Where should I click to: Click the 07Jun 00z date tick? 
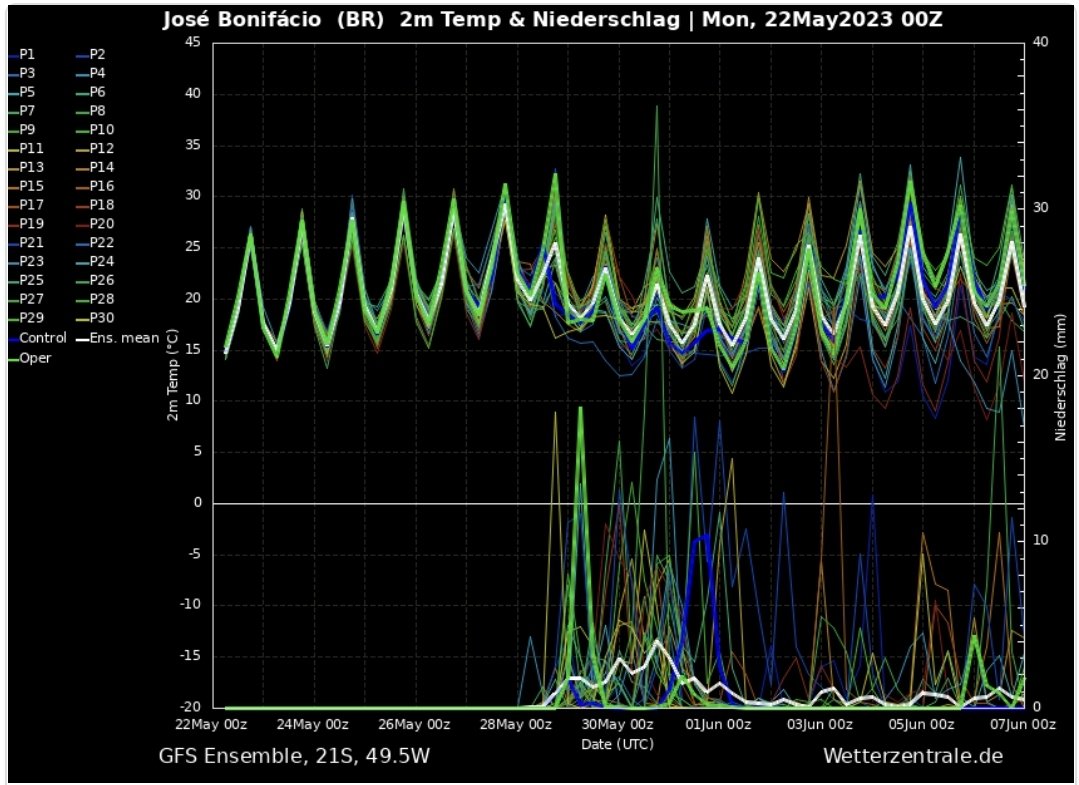(1022, 725)
